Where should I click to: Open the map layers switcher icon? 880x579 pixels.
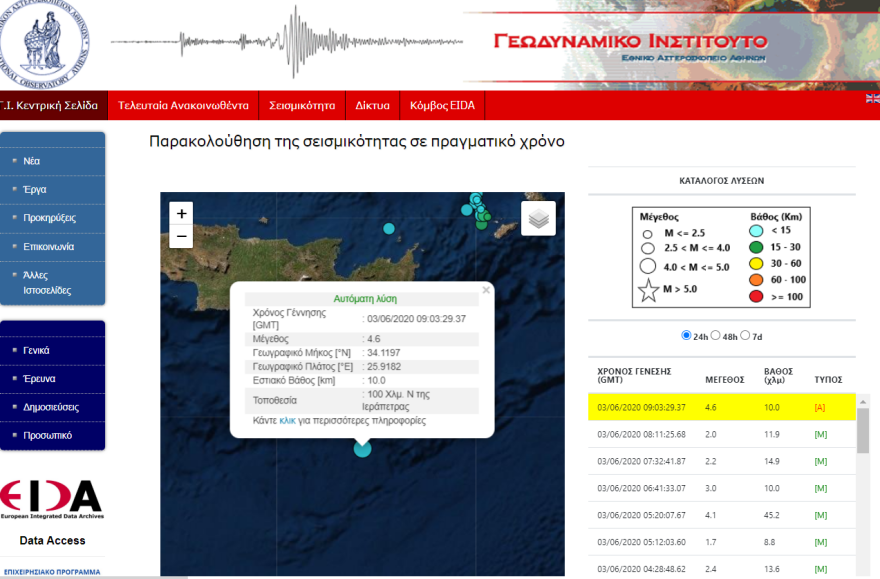coord(538,217)
